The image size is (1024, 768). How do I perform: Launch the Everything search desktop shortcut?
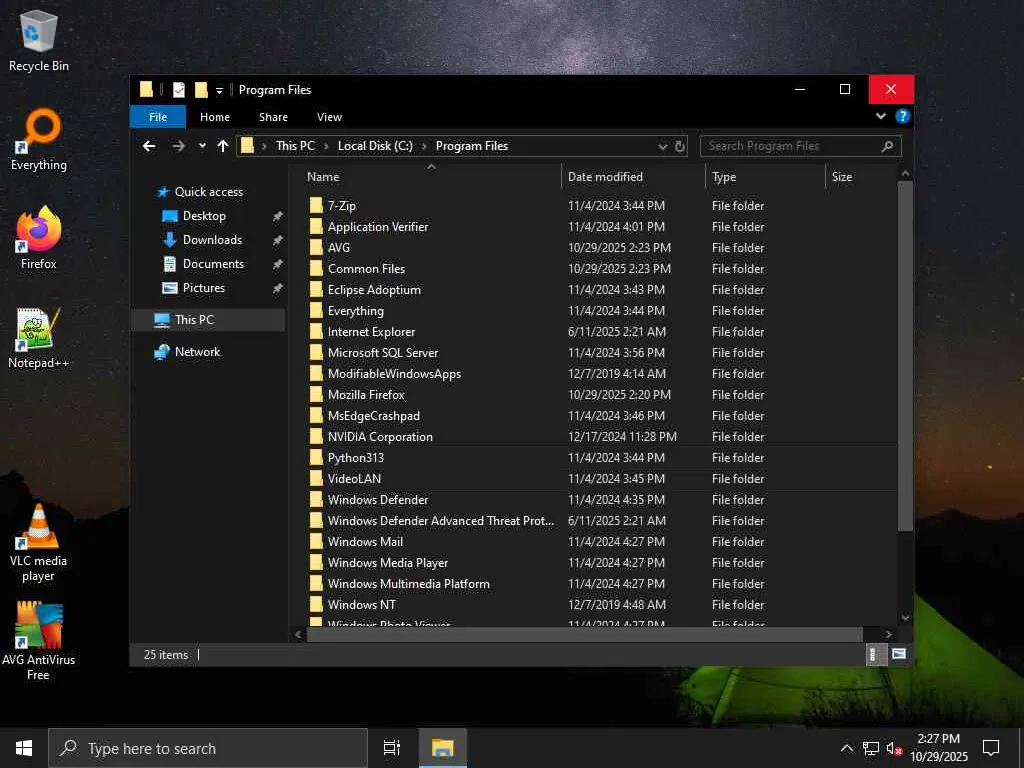[x=39, y=139]
